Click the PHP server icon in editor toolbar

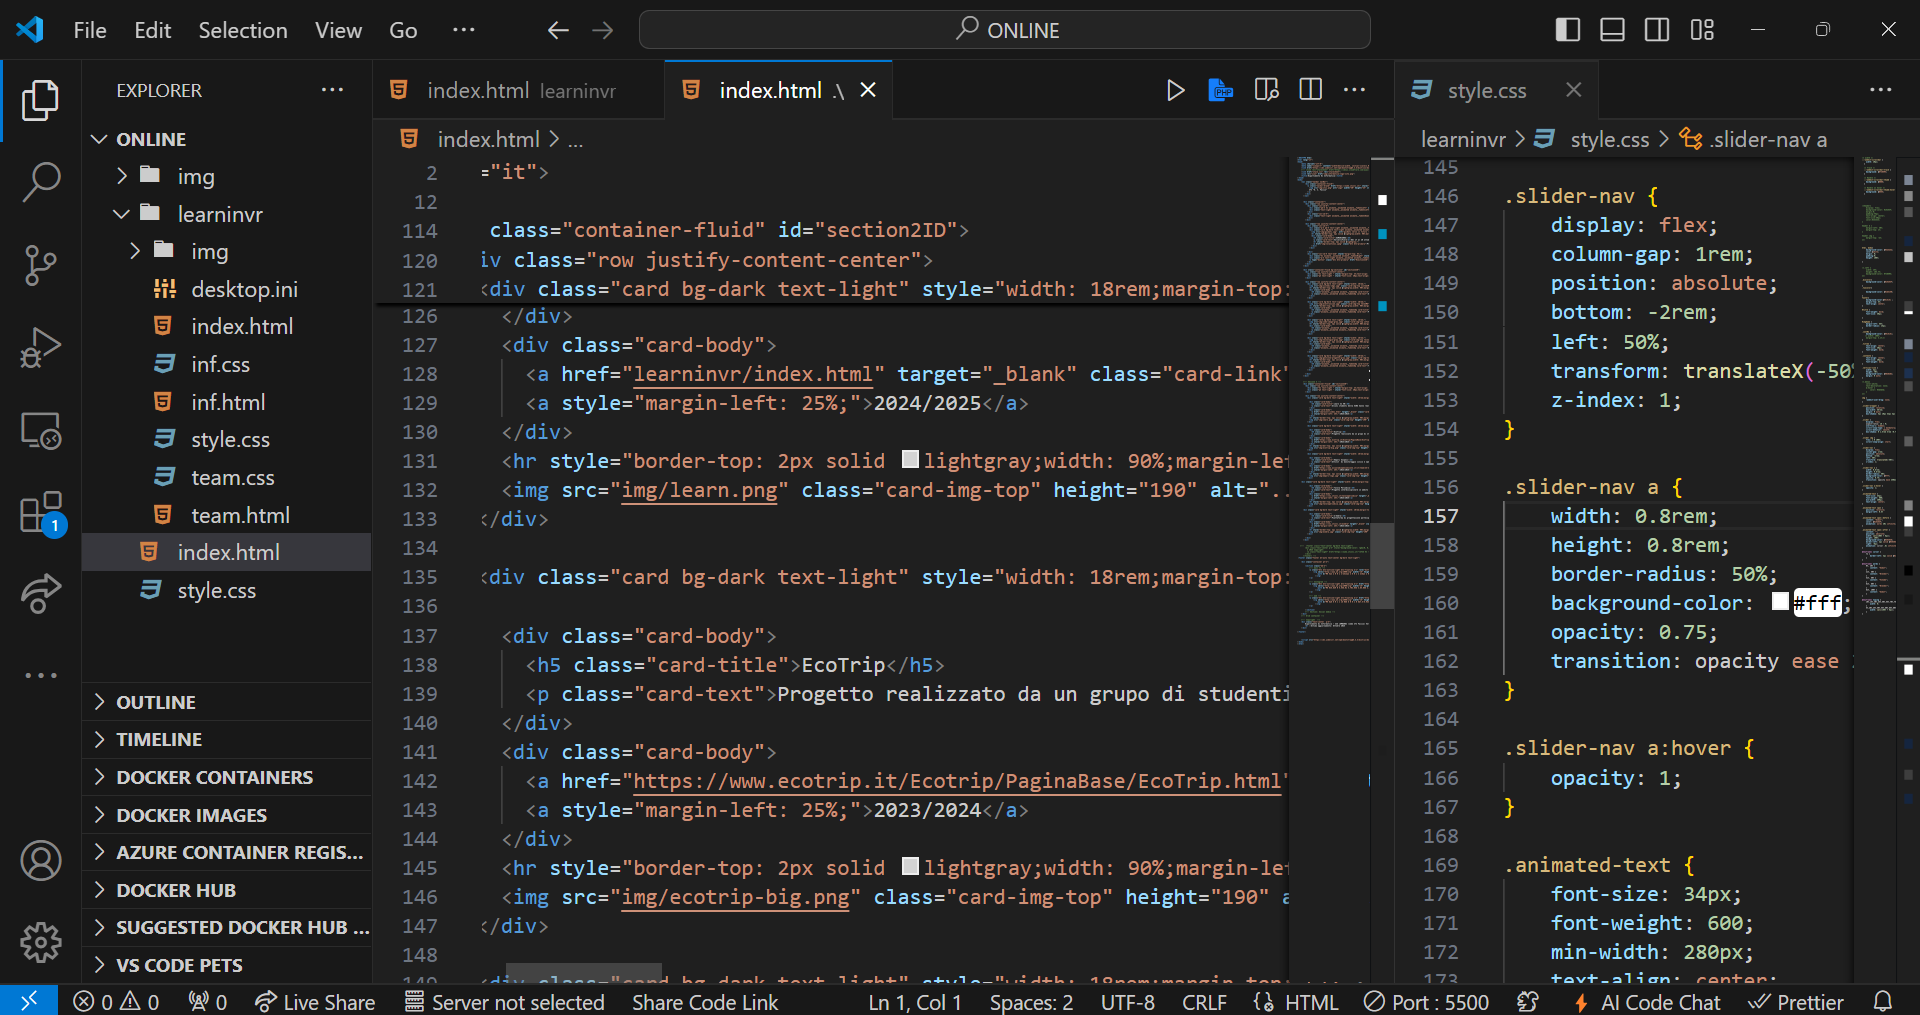(1220, 90)
